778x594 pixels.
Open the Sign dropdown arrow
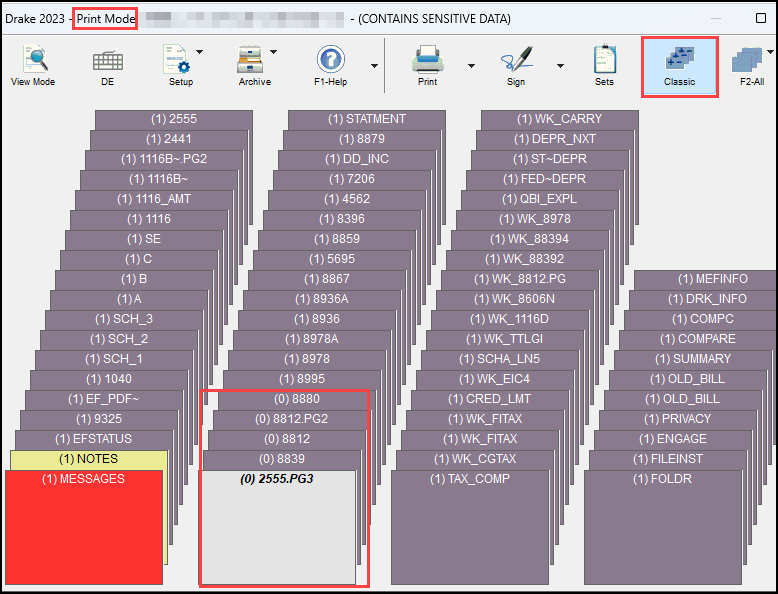tap(560, 66)
